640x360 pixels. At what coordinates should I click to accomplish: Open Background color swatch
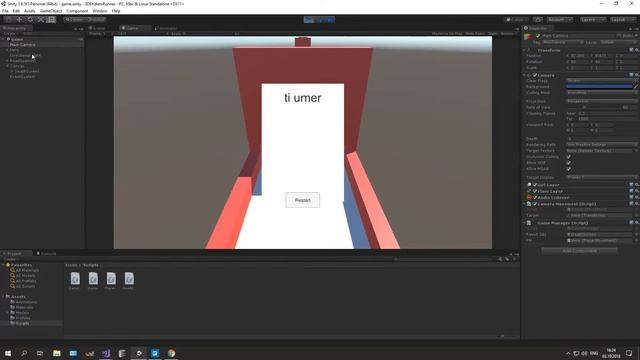coord(599,87)
